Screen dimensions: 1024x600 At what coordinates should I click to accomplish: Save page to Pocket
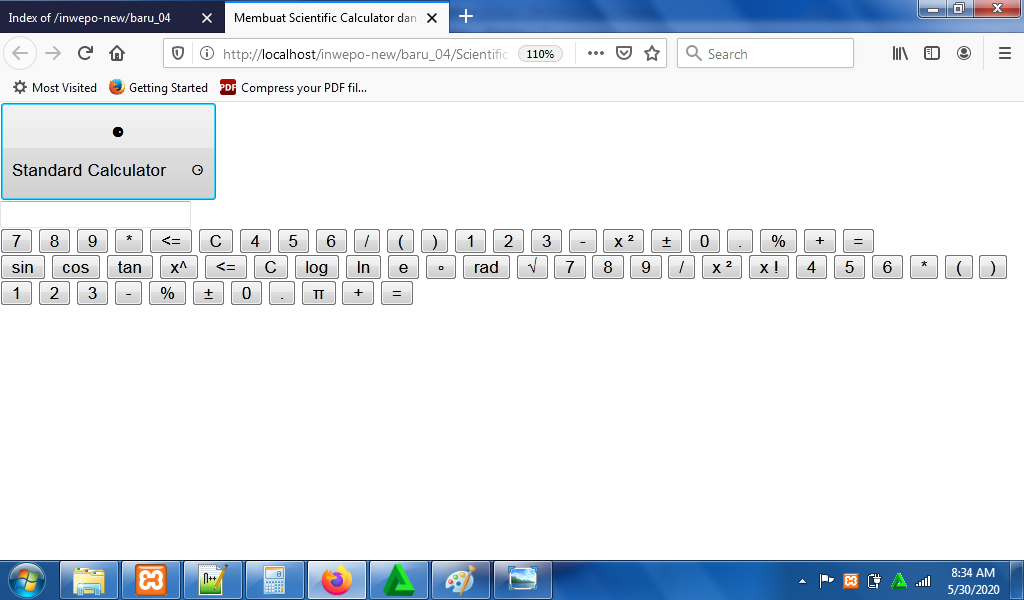(x=624, y=54)
